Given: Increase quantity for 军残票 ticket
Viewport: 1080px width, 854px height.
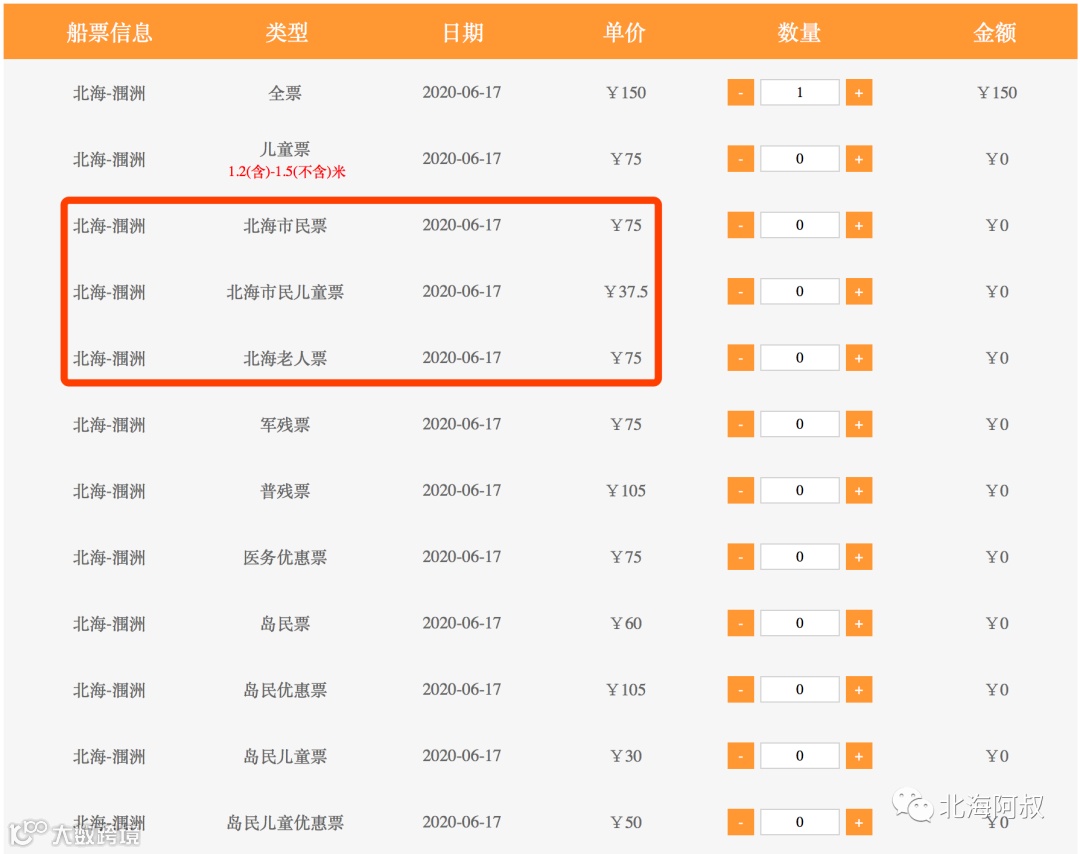Looking at the screenshot, I should pos(859,424).
